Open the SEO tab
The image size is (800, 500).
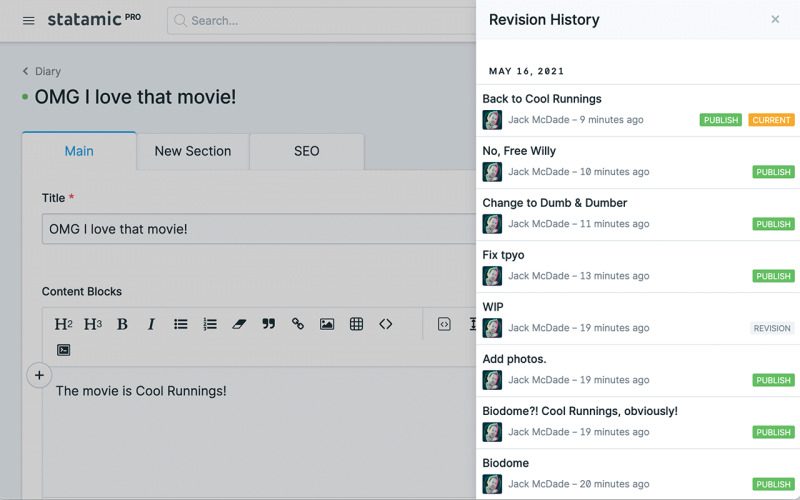point(306,151)
